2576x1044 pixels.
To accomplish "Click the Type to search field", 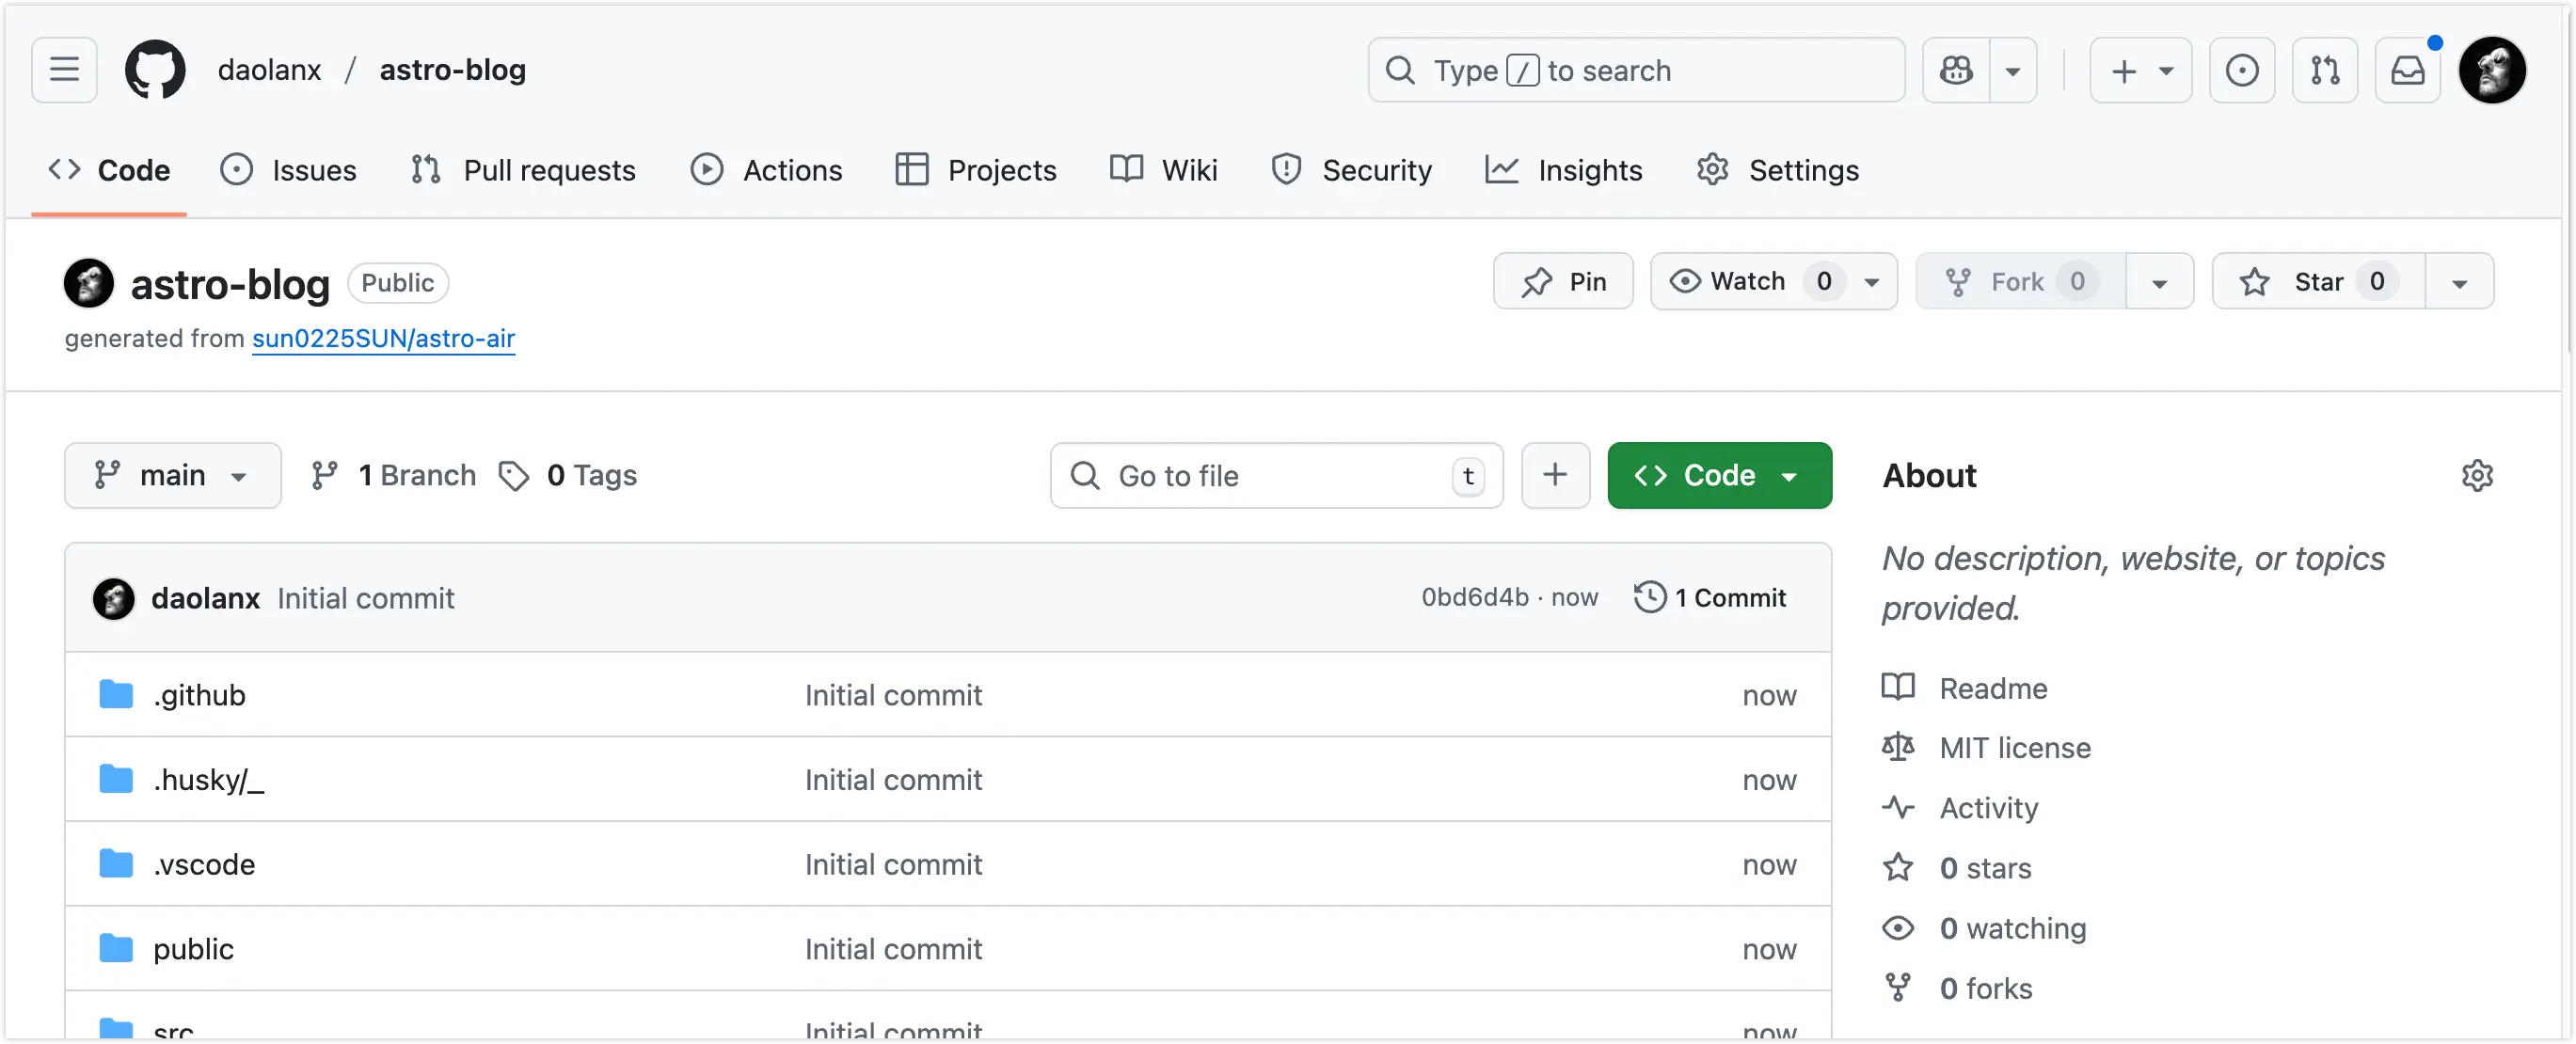I will pyautogui.click(x=1636, y=70).
